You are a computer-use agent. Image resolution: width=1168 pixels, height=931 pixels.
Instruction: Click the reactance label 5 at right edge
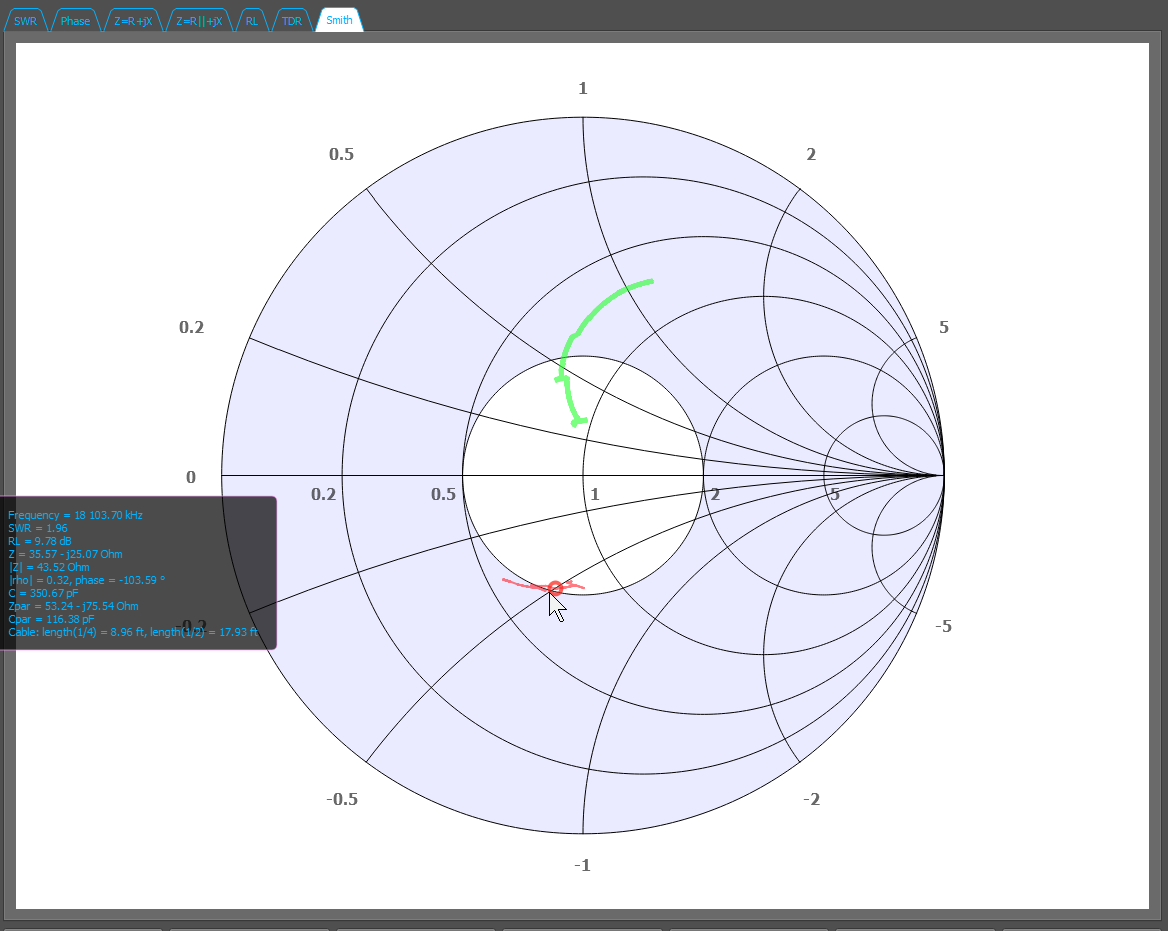(x=944, y=327)
